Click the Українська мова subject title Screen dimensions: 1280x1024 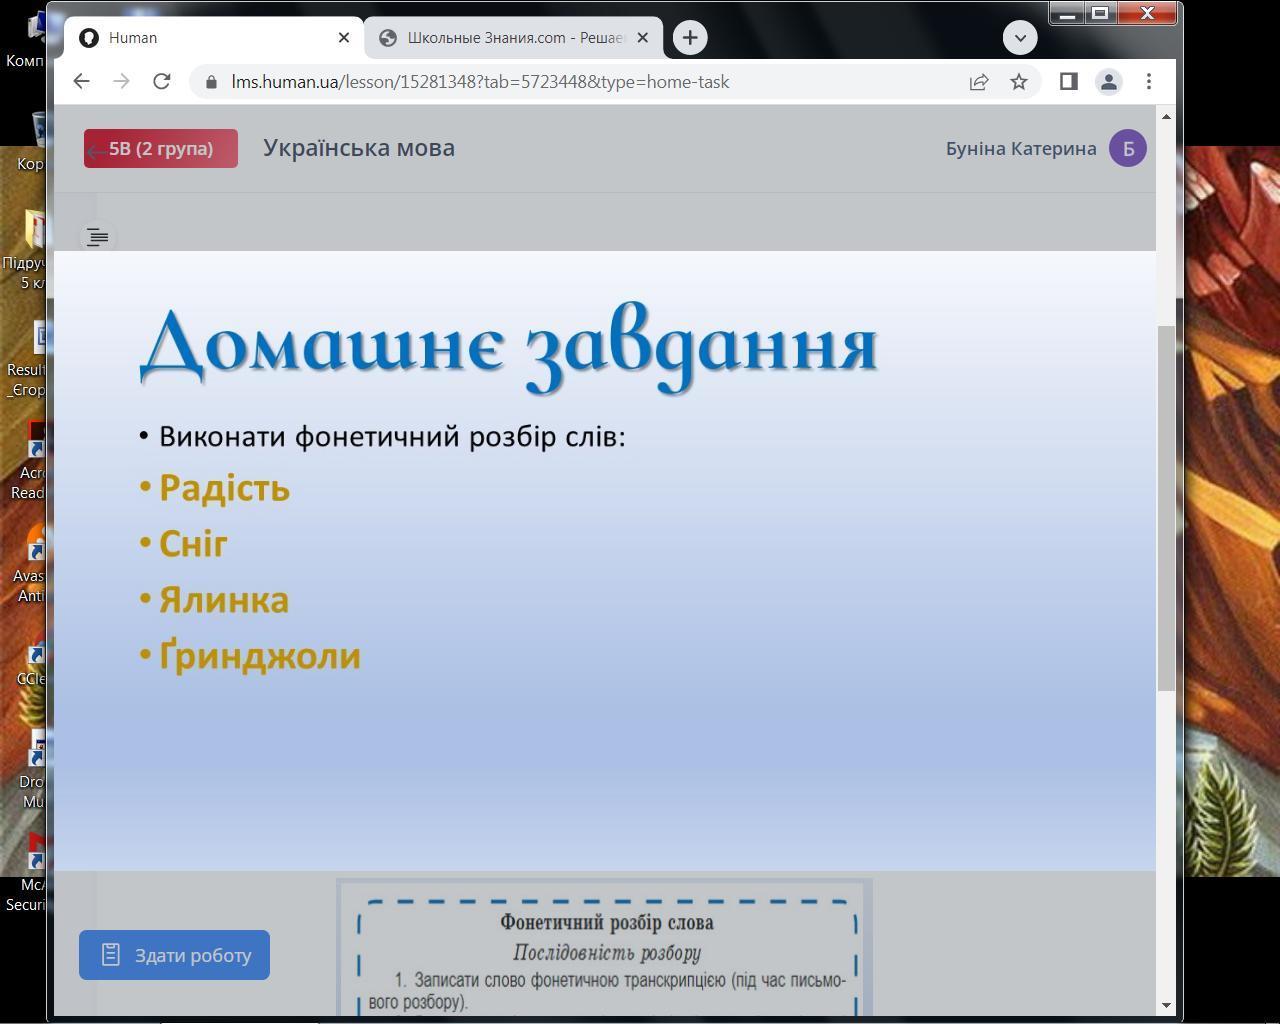[359, 148]
